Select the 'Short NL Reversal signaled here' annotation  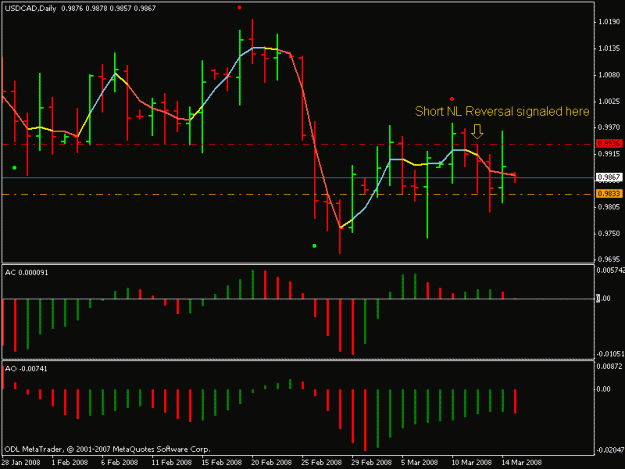(502, 112)
